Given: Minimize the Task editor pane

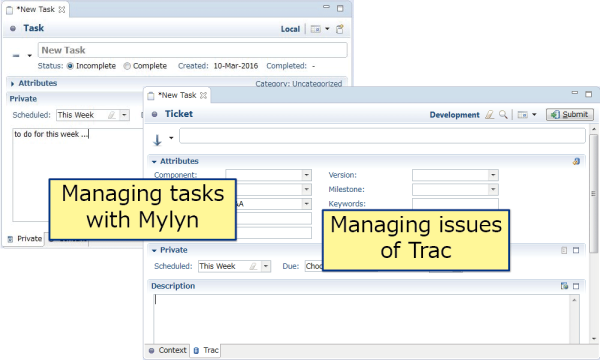Looking at the screenshot, I should 326,7.
